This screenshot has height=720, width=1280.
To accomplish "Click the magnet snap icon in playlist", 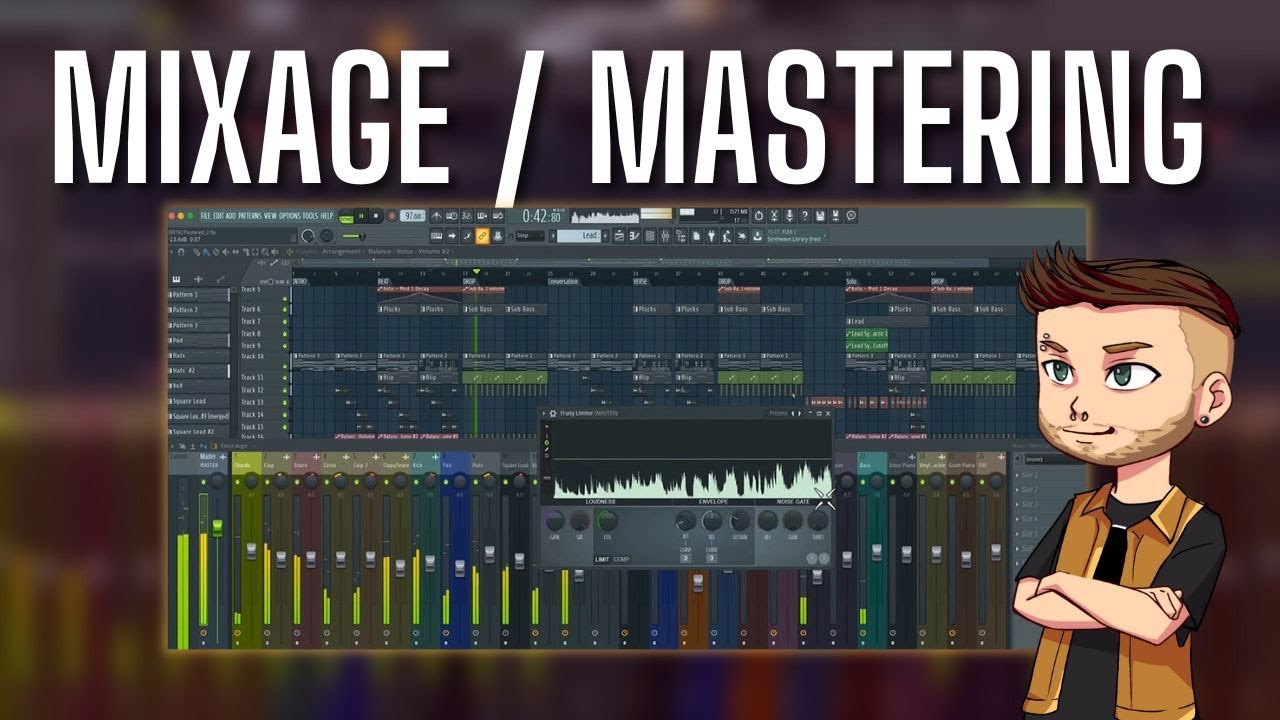I will pos(181,252).
